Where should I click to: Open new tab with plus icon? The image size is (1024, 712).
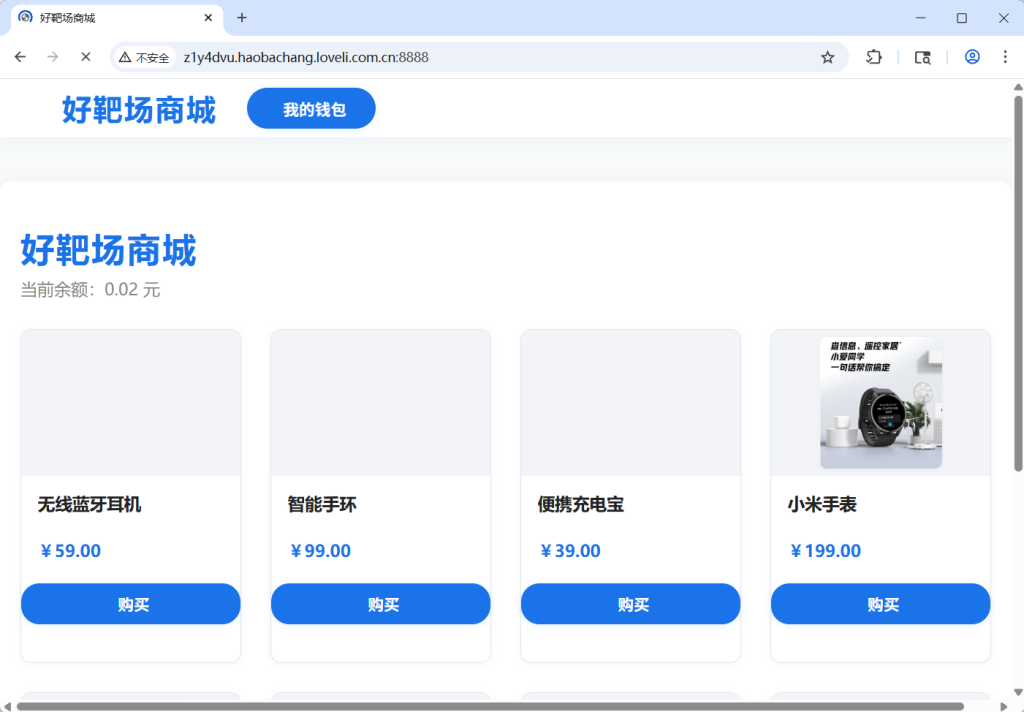(242, 18)
